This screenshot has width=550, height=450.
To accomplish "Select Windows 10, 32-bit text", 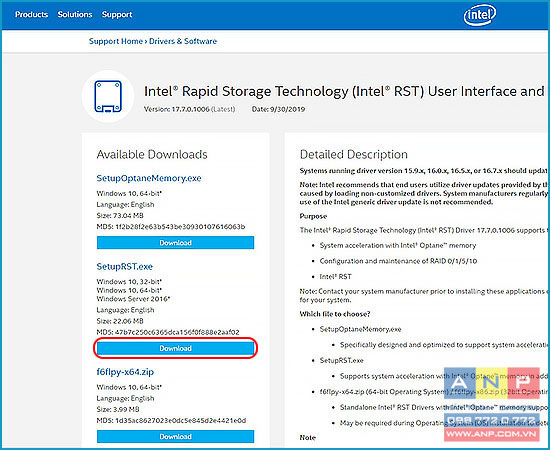I will click(129, 282).
